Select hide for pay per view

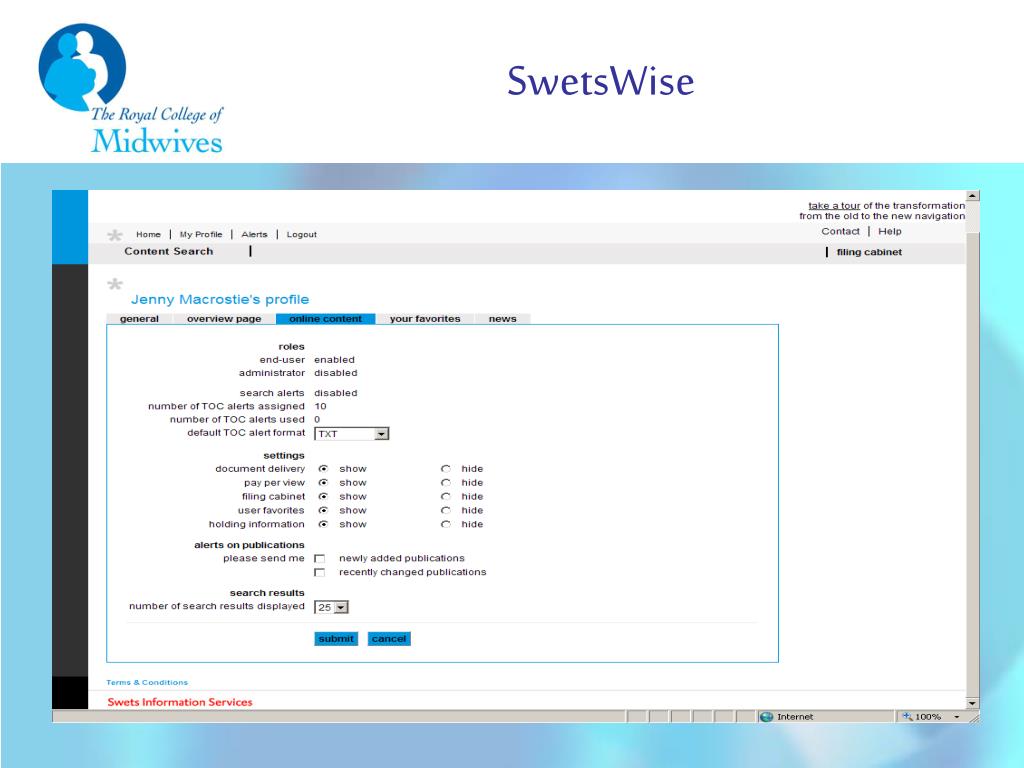click(445, 483)
